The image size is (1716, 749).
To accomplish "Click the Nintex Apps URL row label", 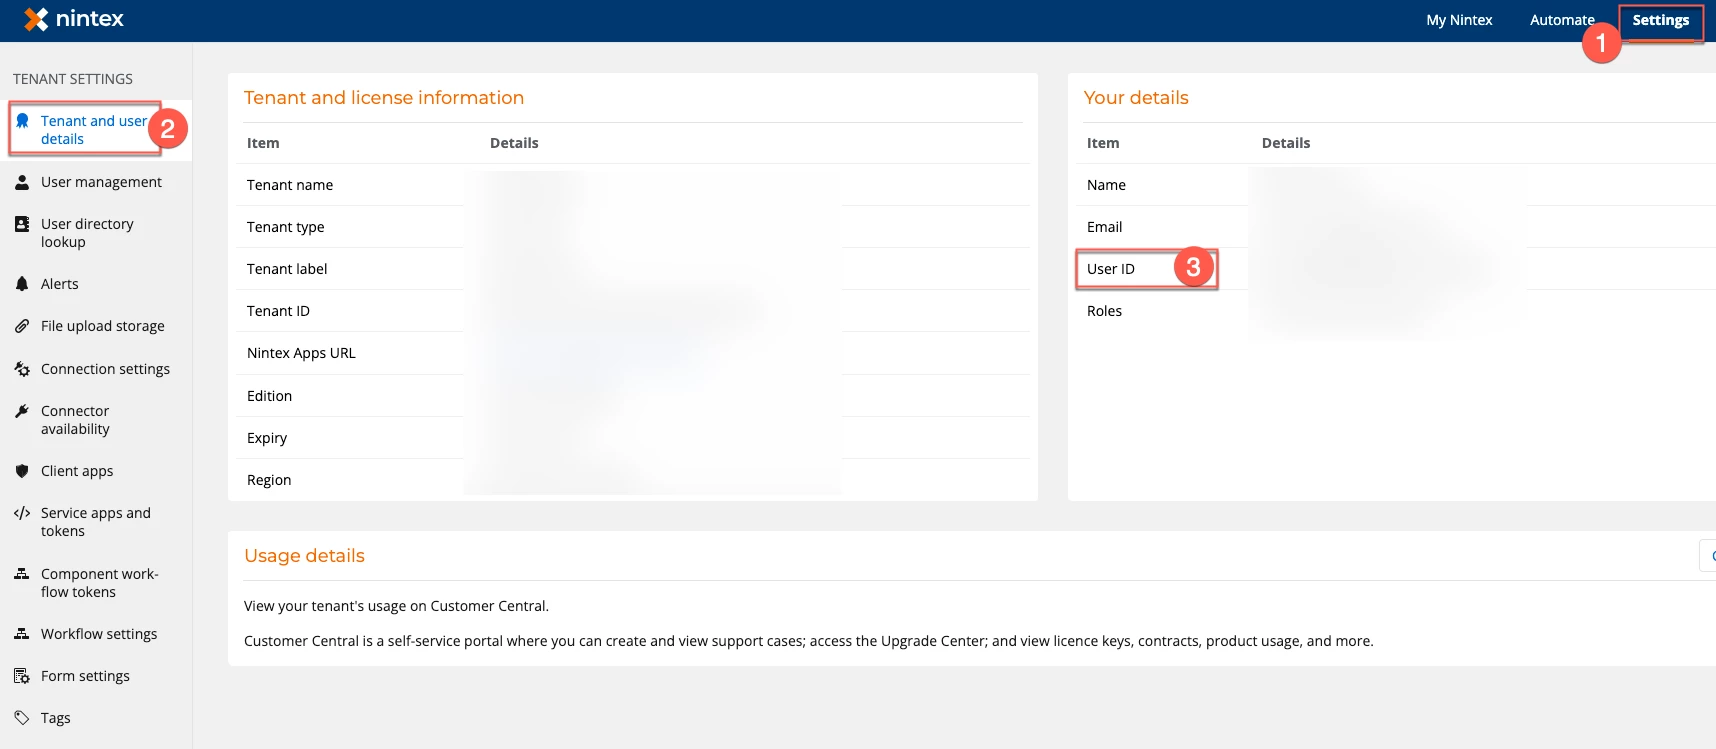I will (301, 353).
